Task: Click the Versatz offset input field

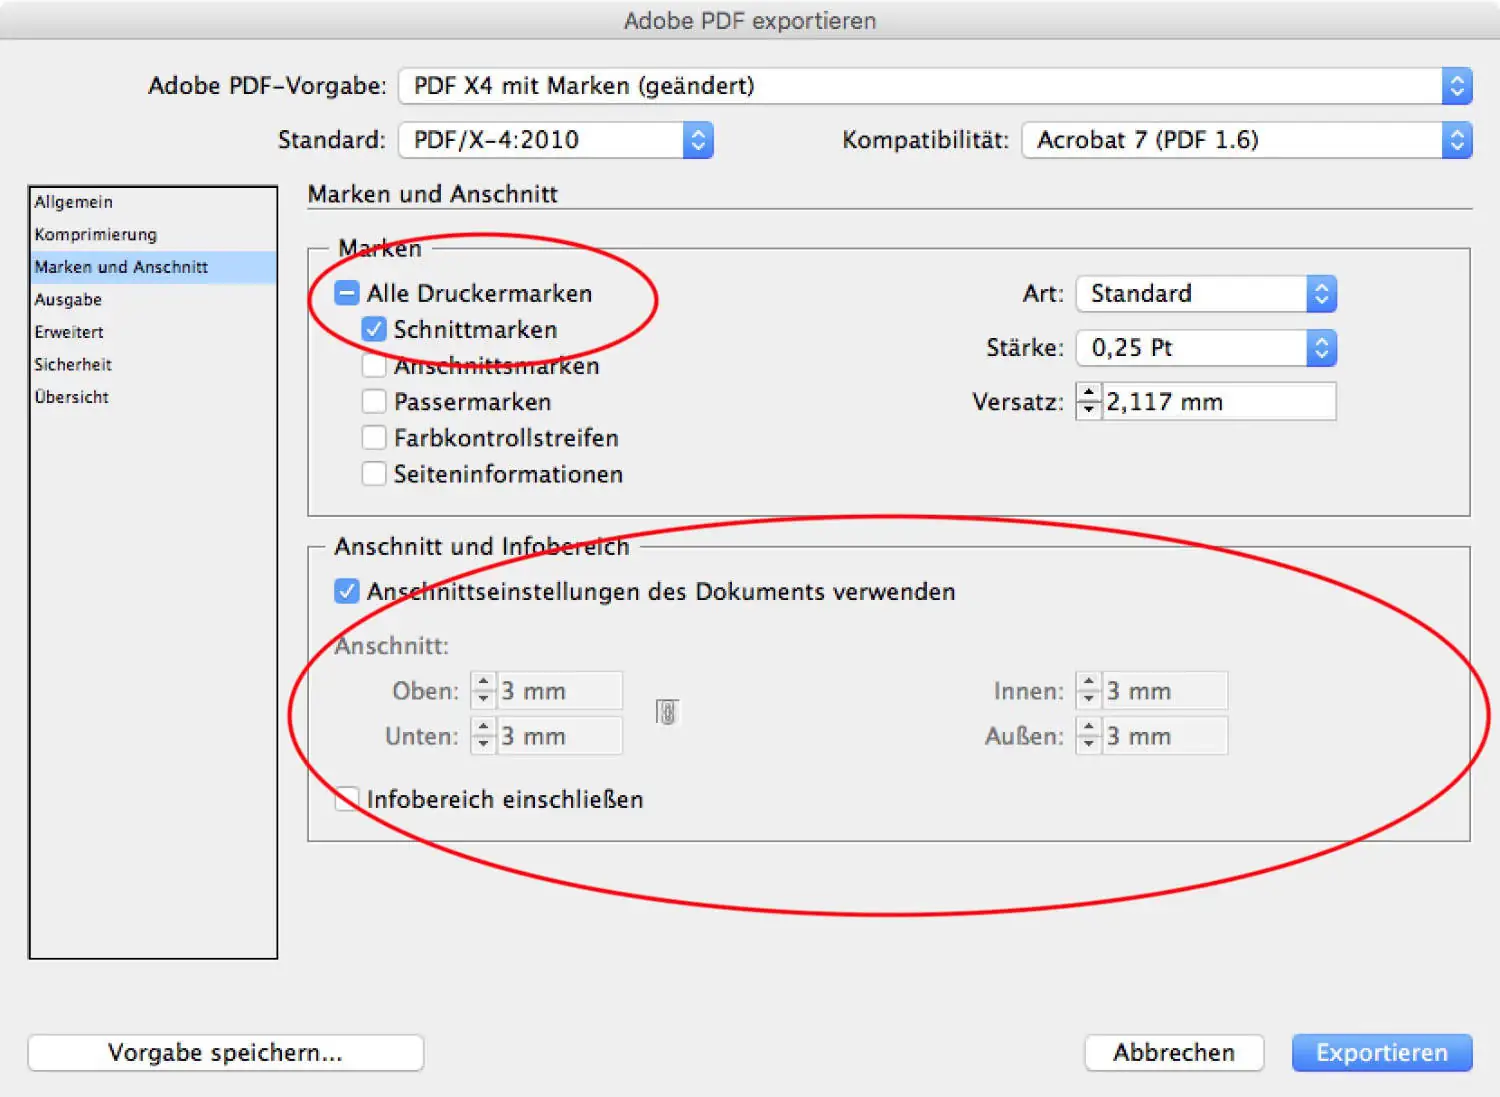Action: (x=1218, y=402)
